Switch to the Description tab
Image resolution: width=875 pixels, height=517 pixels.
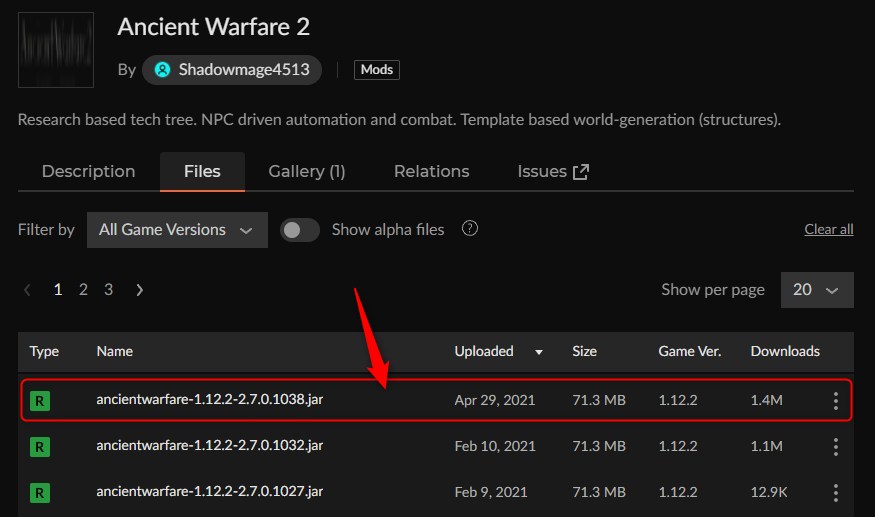(89, 171)
